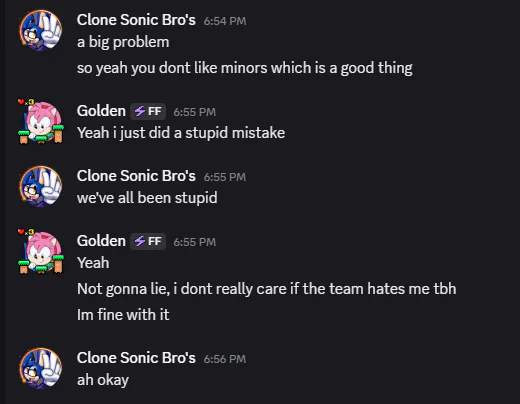The image size is (520, 404).
Task: Click the 6:56 PM timestamp
Action: coord(225,359)
